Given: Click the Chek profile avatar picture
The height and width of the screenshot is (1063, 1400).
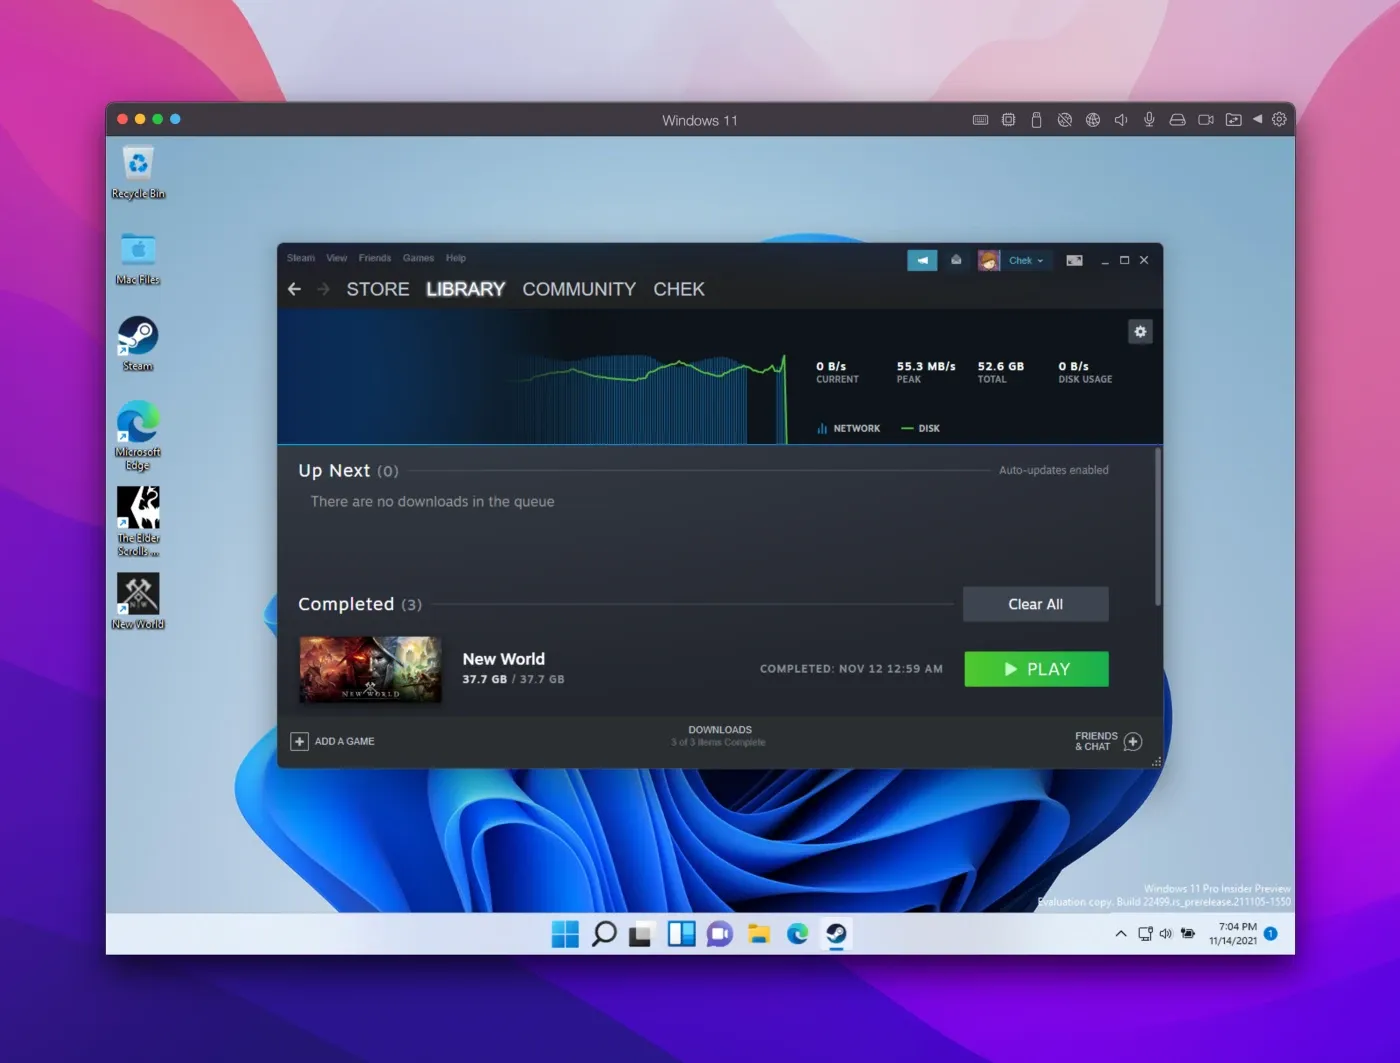Looking at the screenshot, I should (988, 260).
